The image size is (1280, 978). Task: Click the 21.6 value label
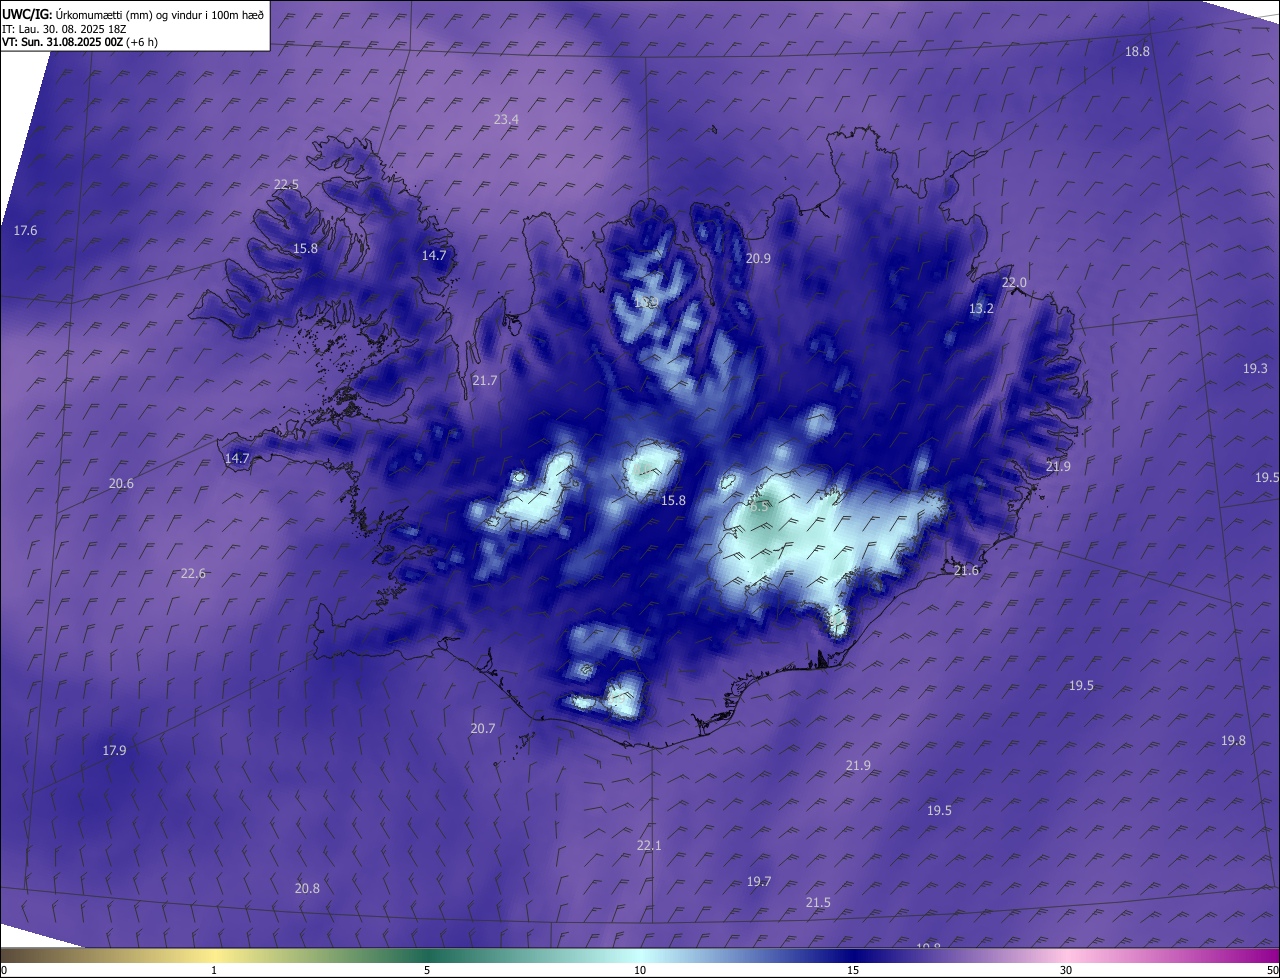pyautogui.click(x=966, y=571)
